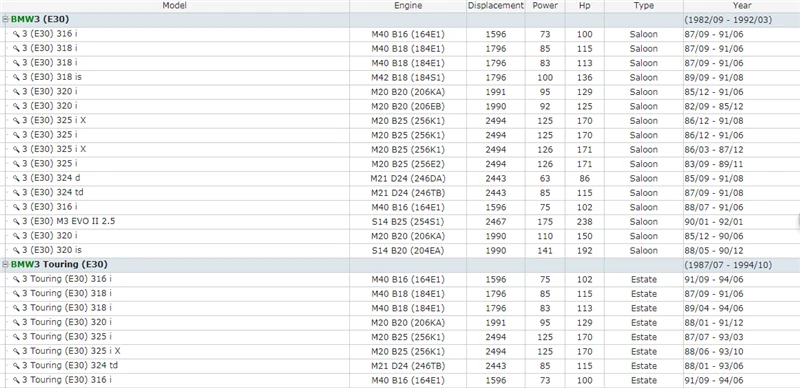Click the Displacement column header
The width and height of the screenshot is (800, 388).
pos(496,6)
